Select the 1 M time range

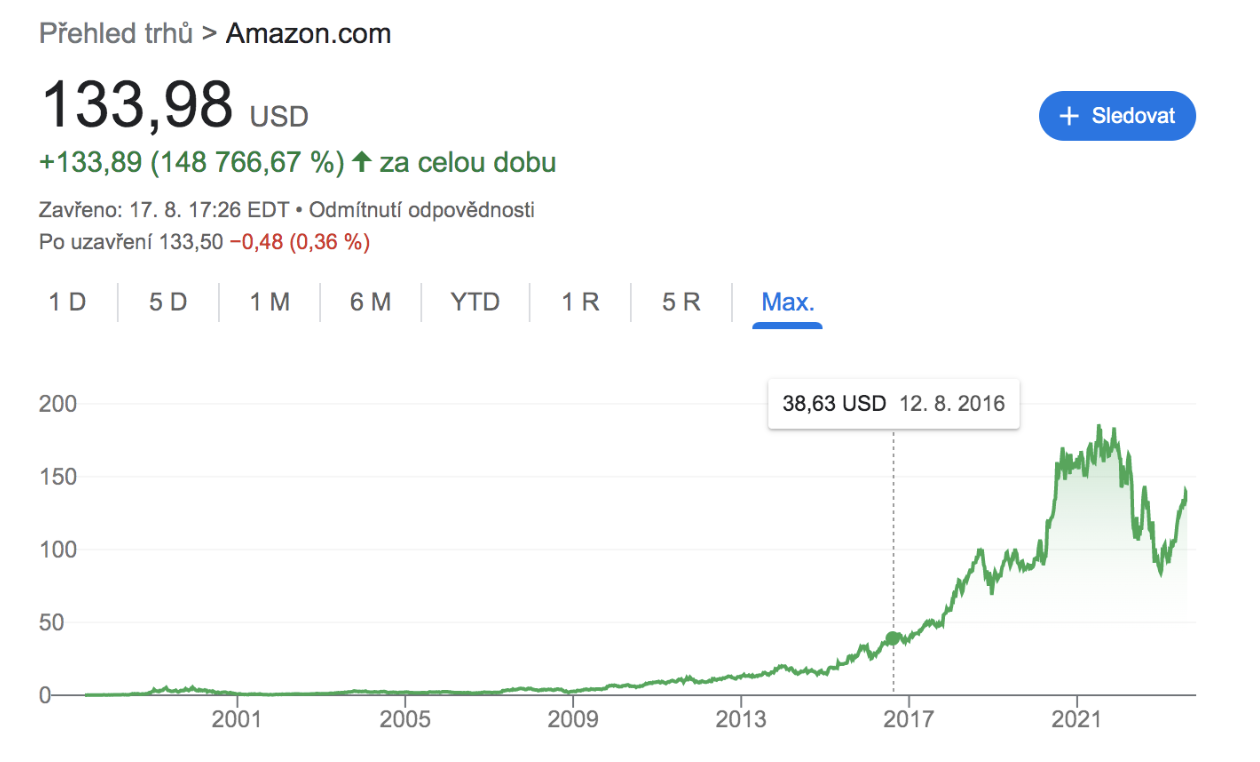[x=269, y=302]
